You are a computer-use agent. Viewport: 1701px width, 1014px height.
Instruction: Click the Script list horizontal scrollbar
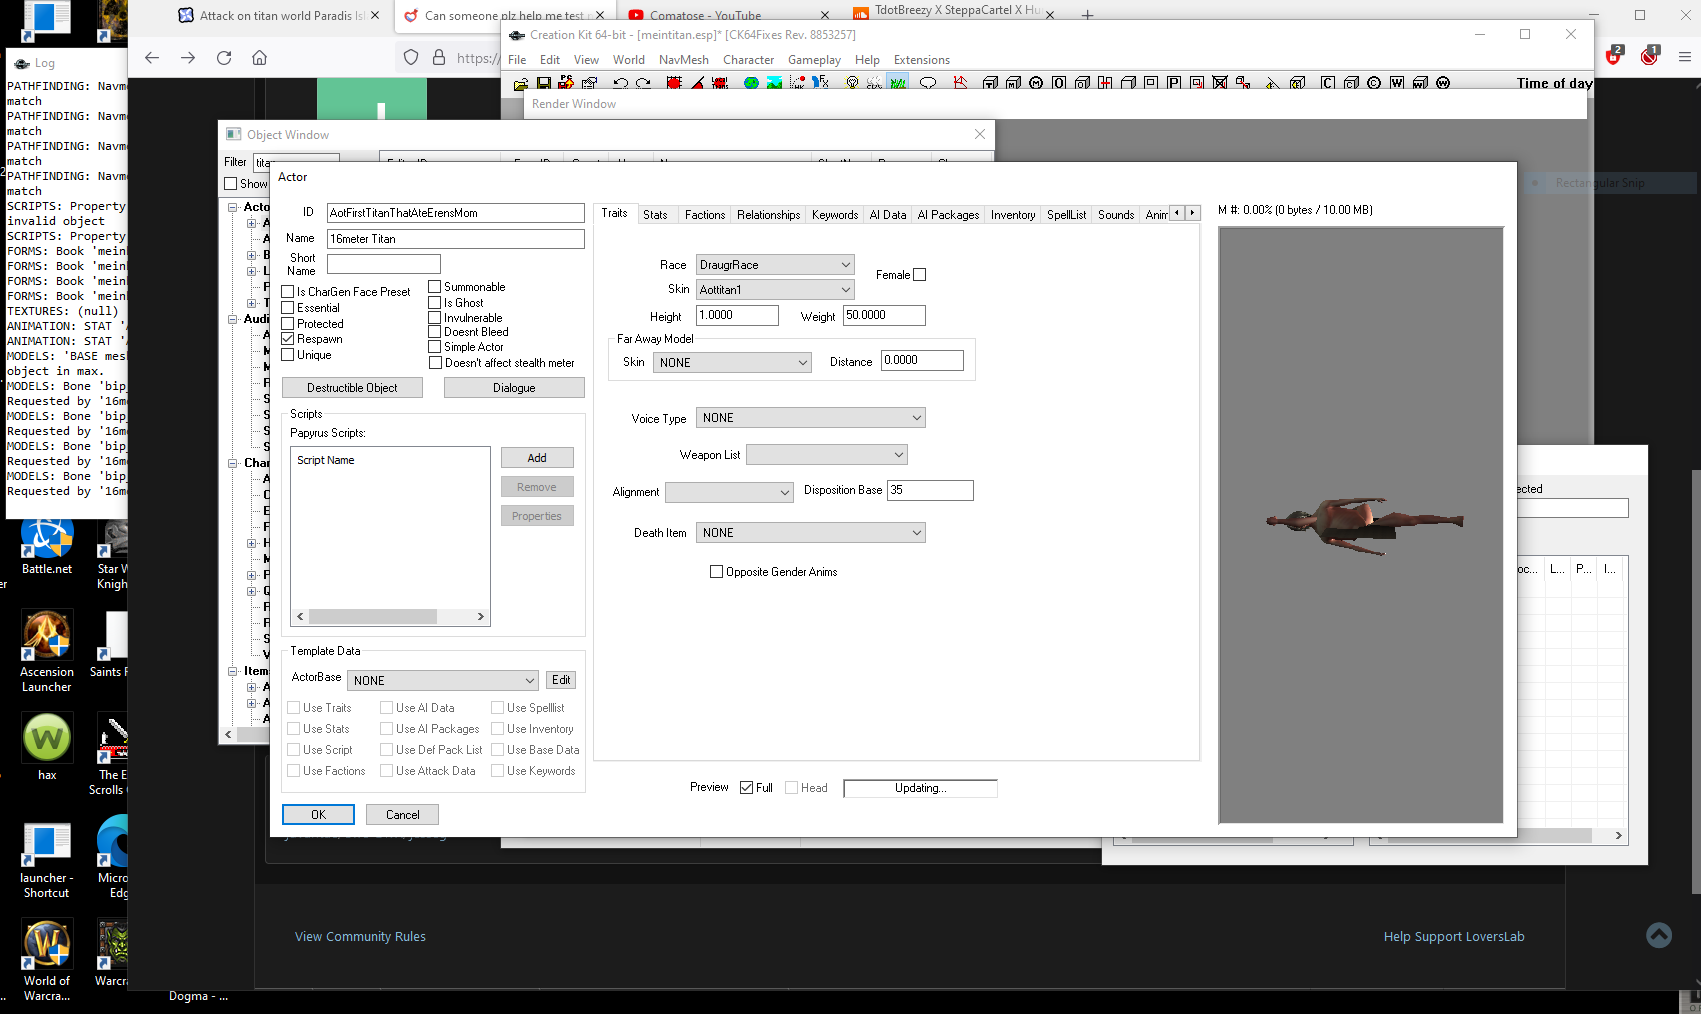[x=391, y=617]
